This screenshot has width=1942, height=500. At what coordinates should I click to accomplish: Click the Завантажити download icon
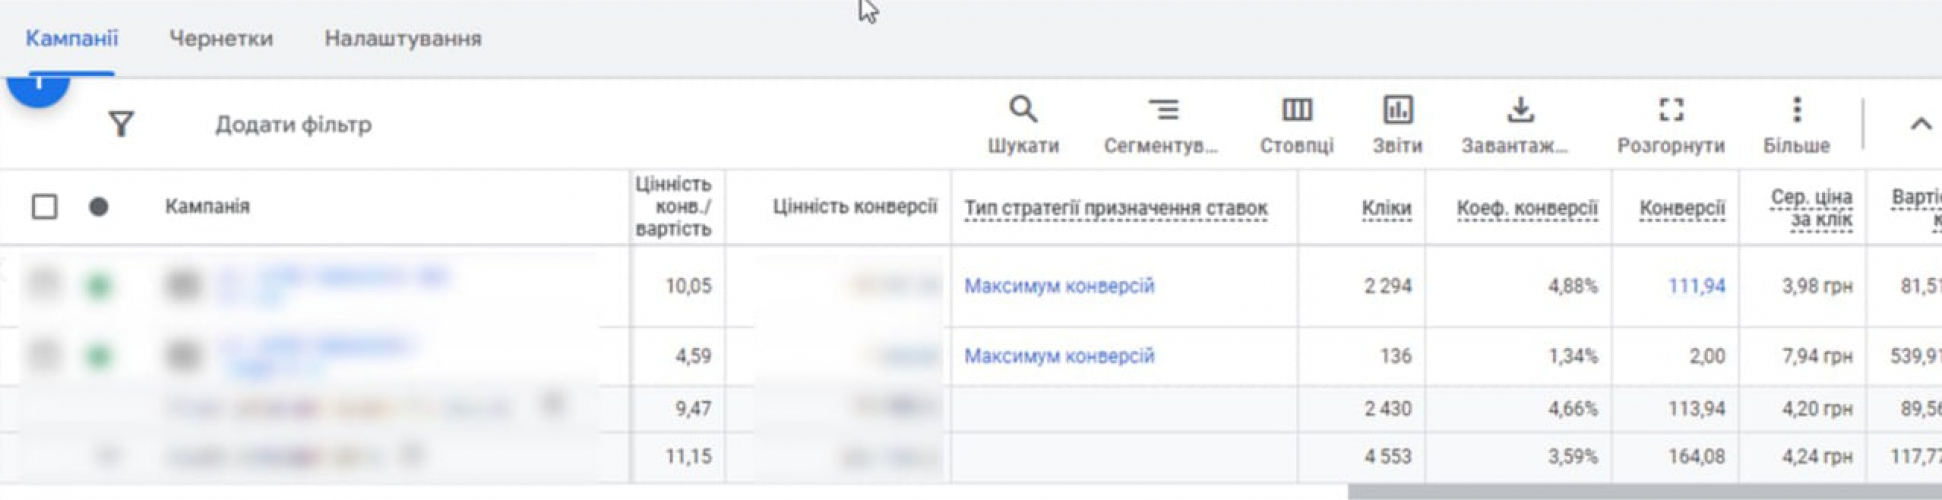[1515, 125]
